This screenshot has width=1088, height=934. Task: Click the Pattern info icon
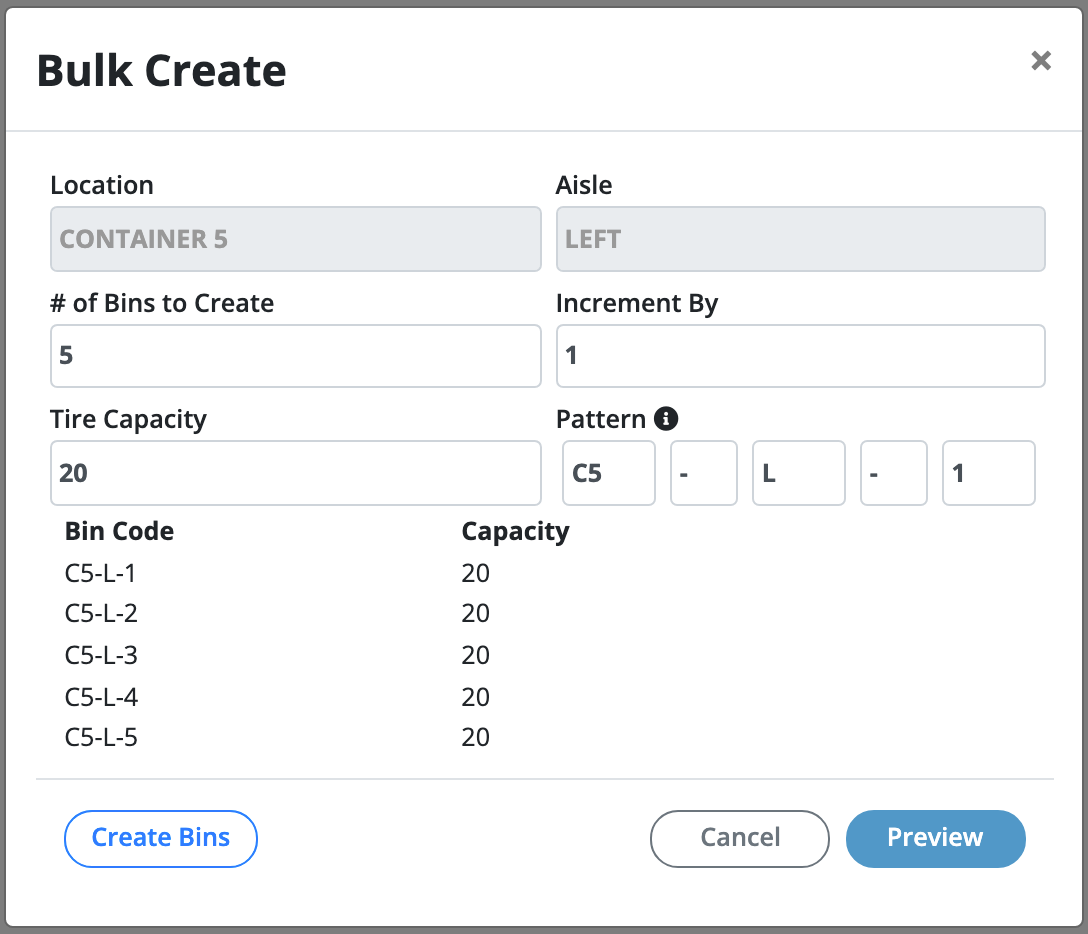[666, 419]
